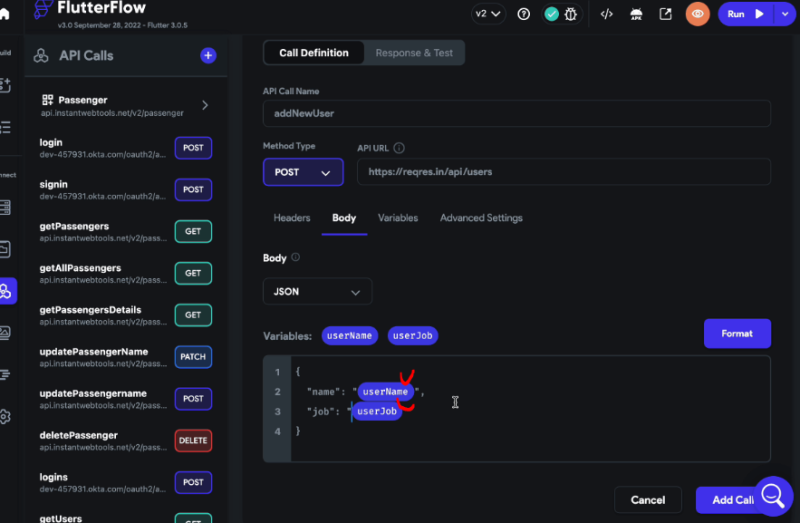Click the userName variable chip beside Variables
Screen dimensions: 800x523
[349, 336]
